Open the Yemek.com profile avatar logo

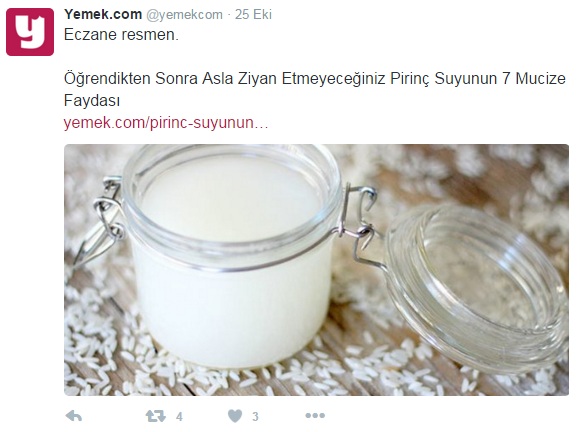pos(30,32)
